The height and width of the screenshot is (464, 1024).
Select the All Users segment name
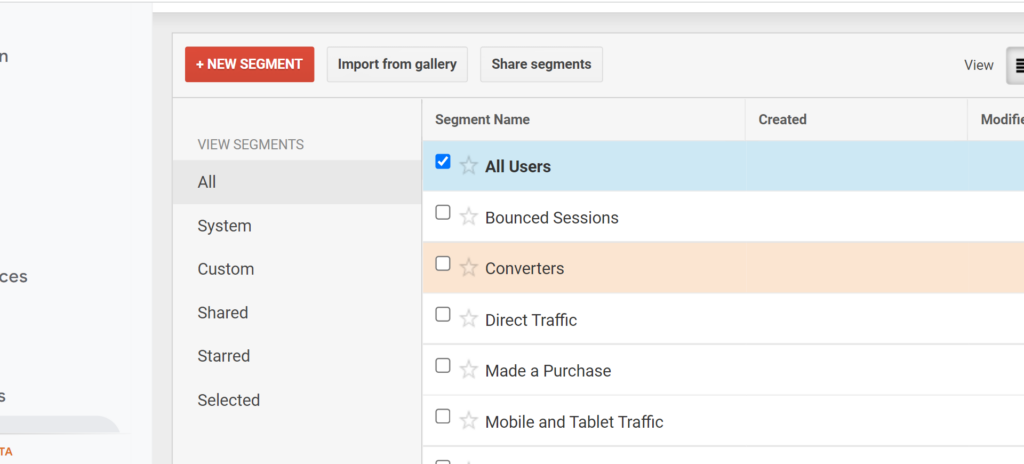click(518, 167)
